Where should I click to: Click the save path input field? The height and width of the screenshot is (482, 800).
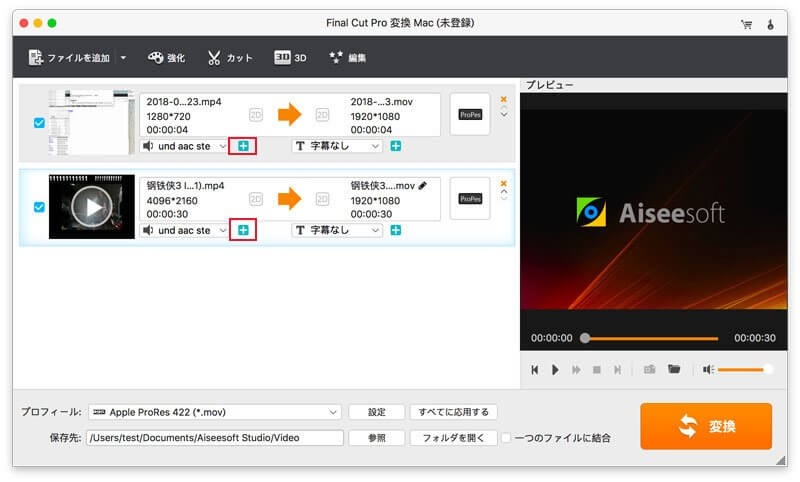pos(215,438)
